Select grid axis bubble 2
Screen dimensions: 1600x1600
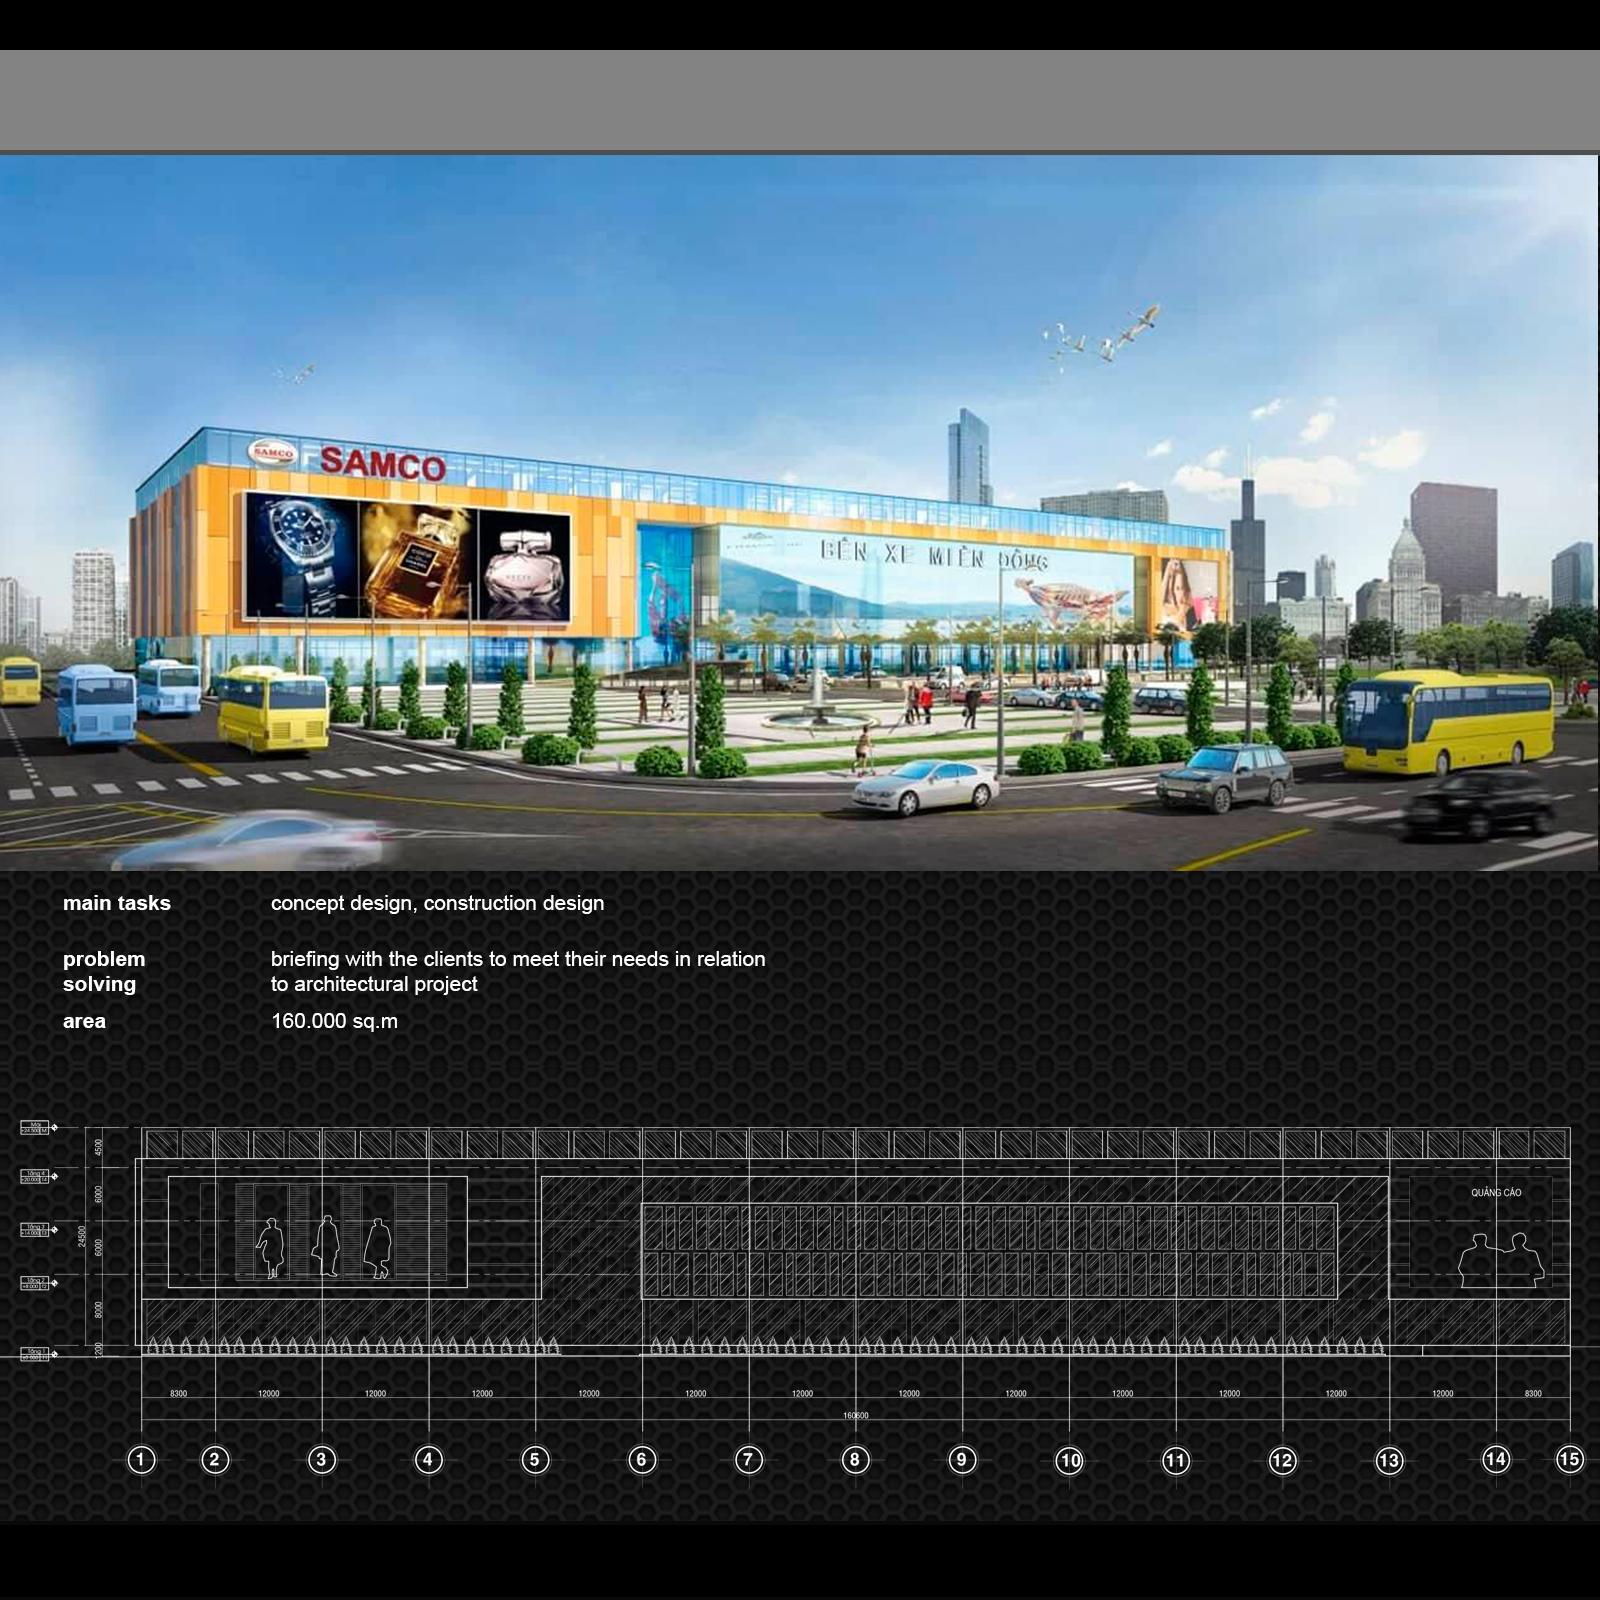[215, 1460]
